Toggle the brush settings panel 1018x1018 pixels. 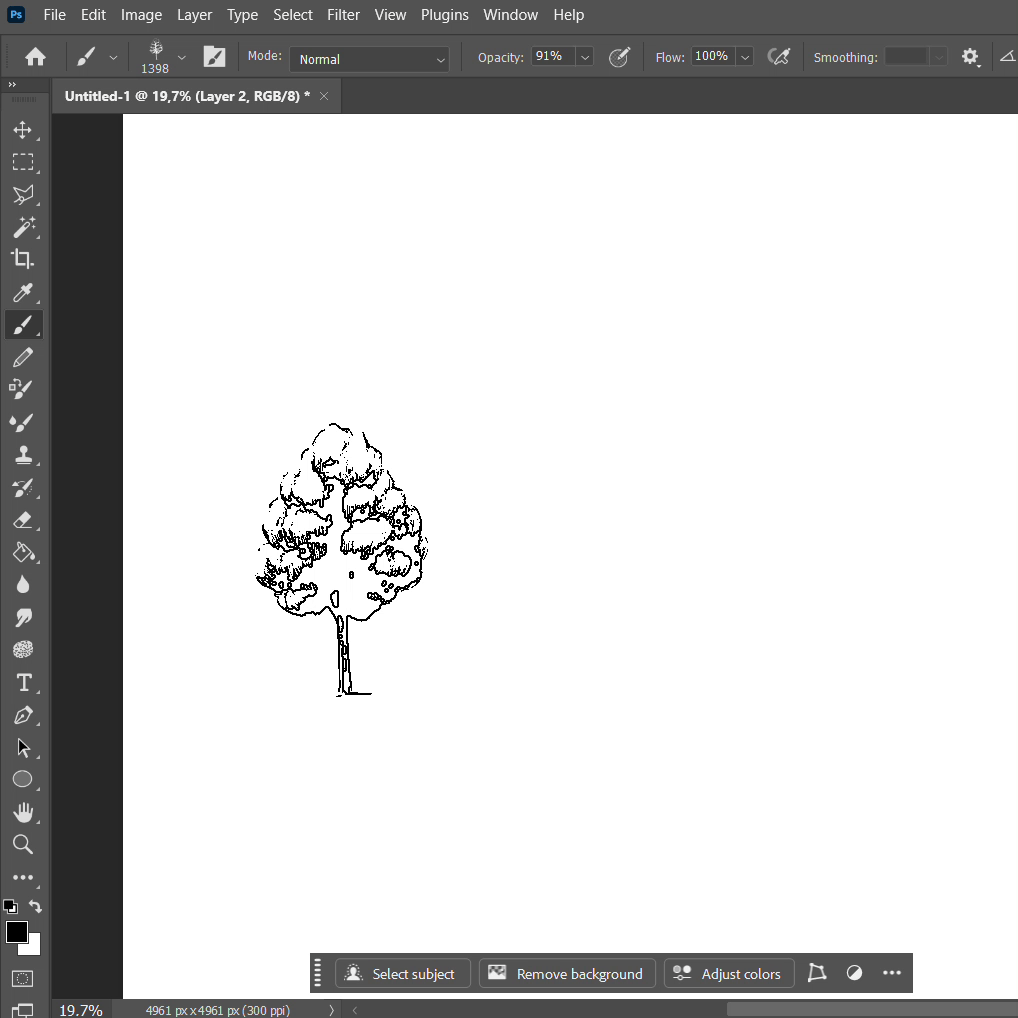[214, 57]
